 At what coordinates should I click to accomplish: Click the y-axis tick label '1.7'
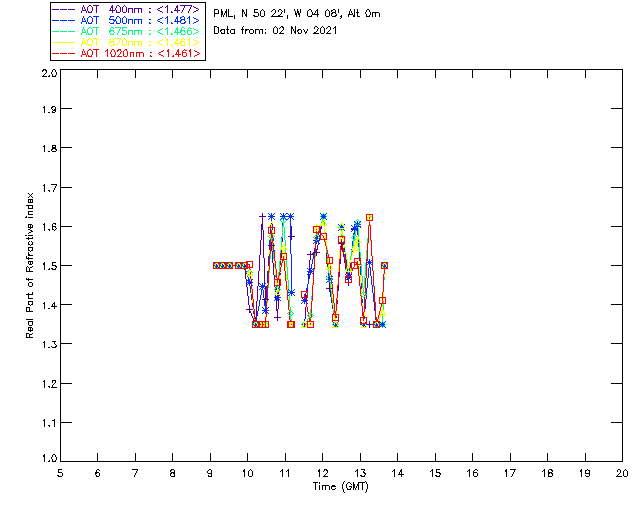(x=49, y=188)
